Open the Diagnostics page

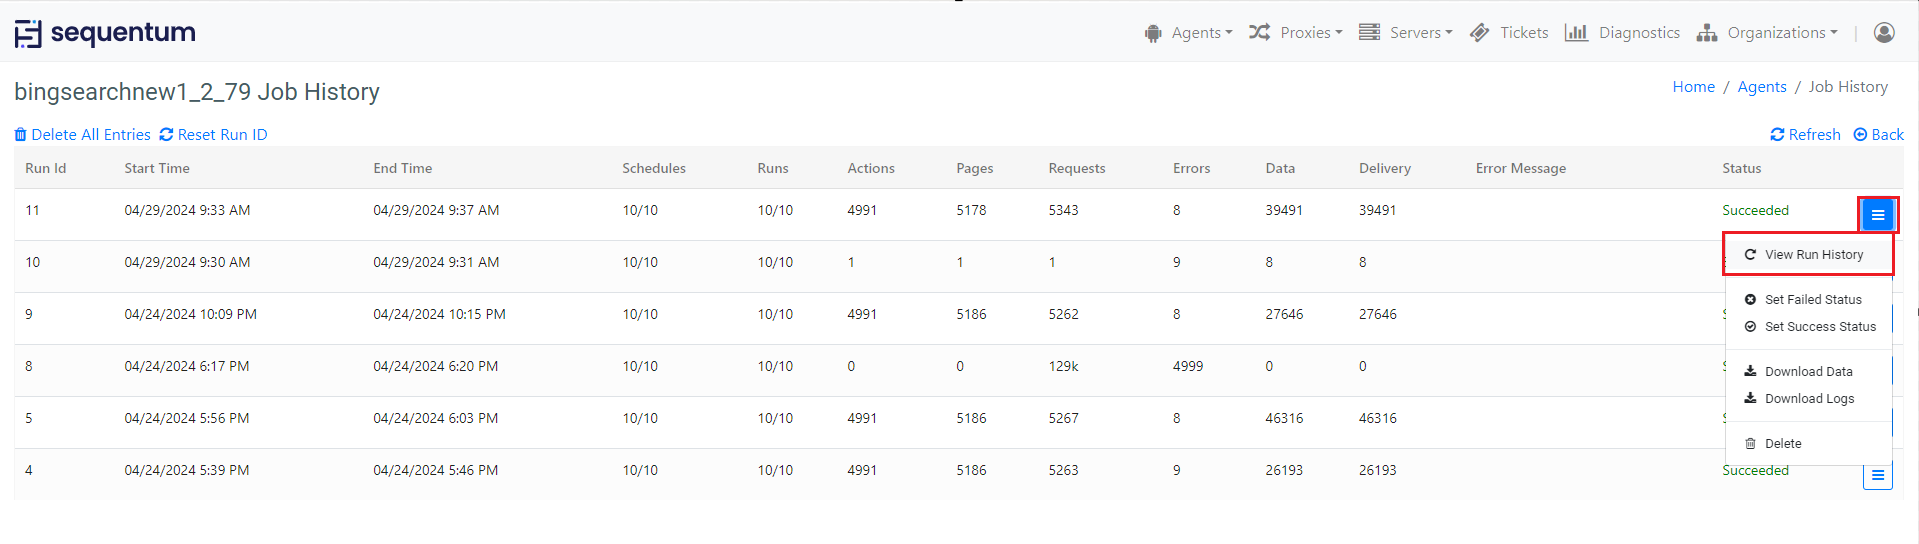tap(1622, 33)
